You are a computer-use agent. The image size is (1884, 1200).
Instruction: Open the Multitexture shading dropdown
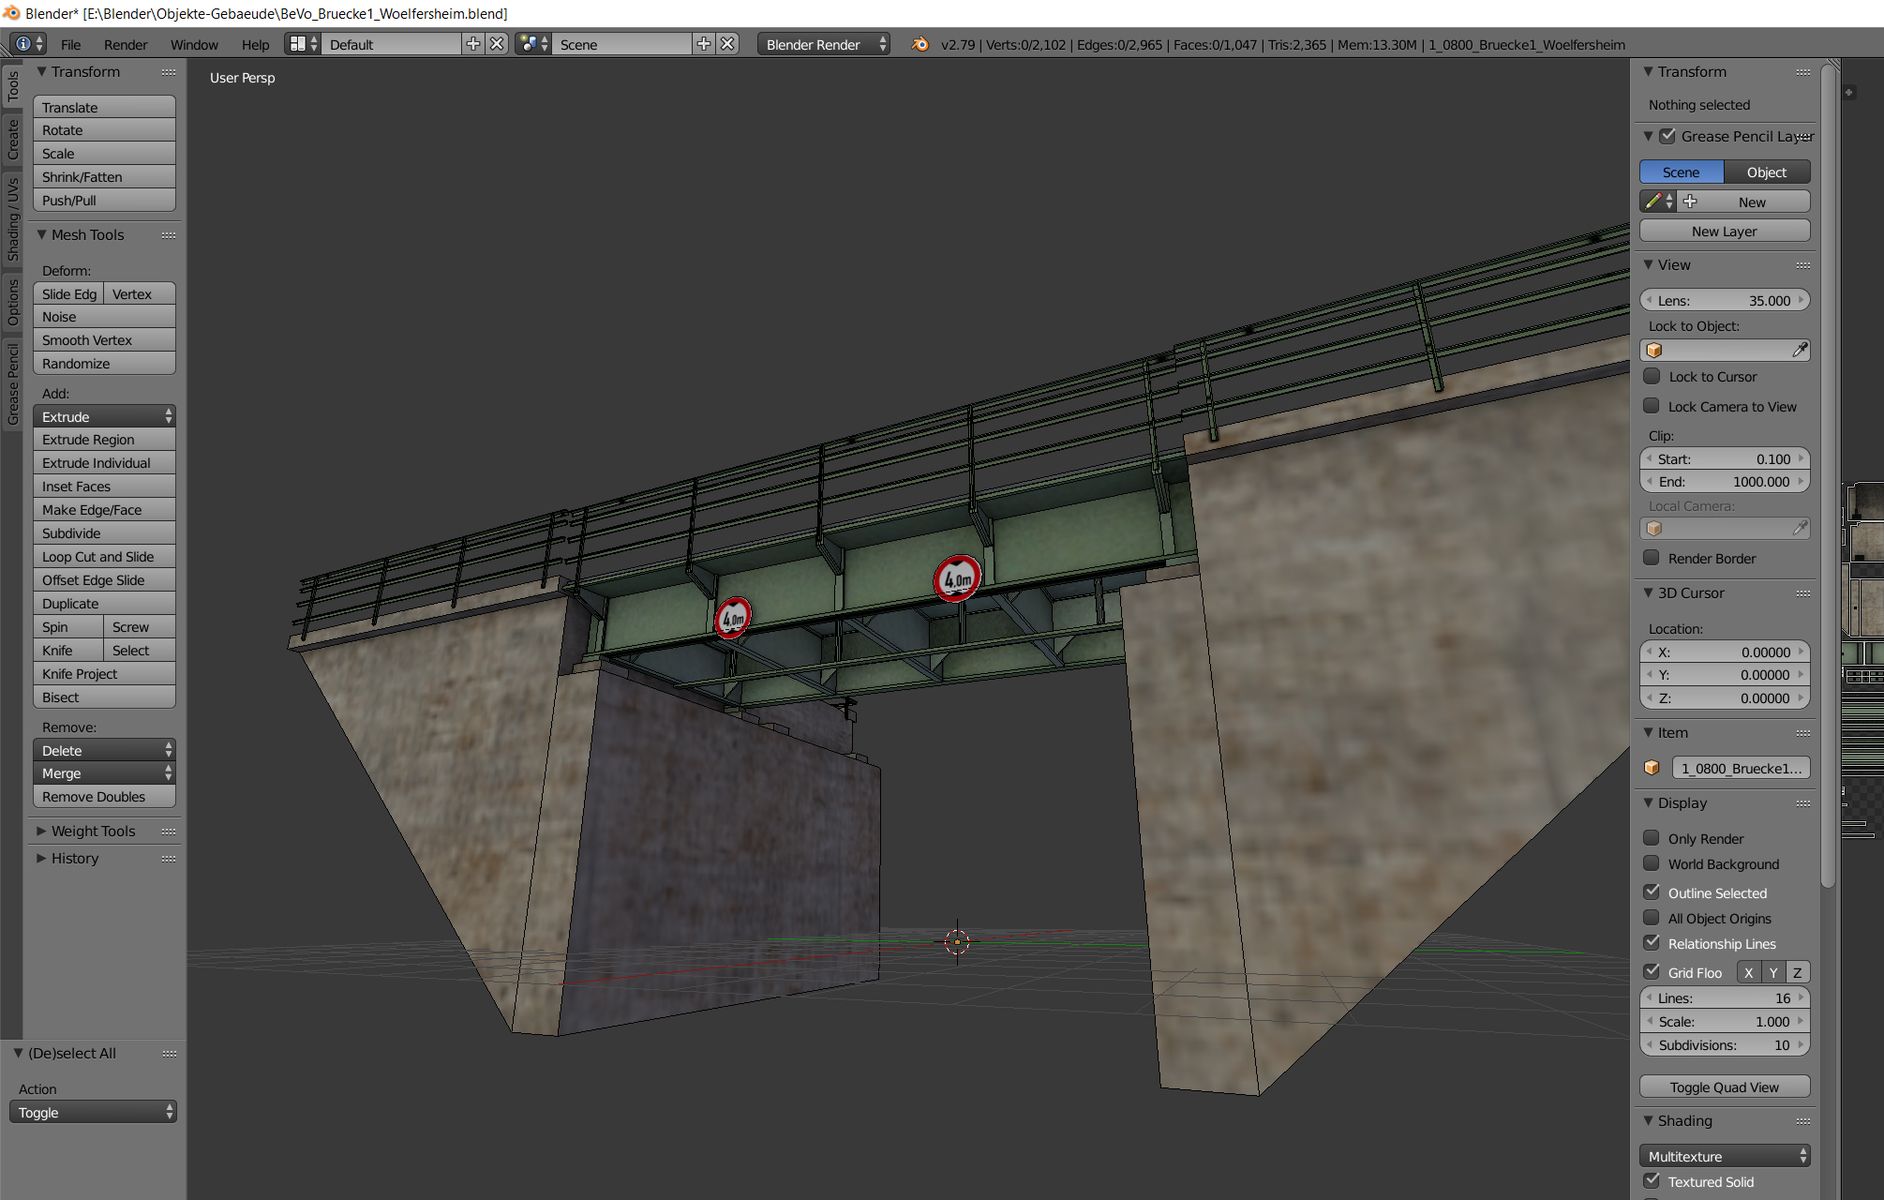1725,1156
